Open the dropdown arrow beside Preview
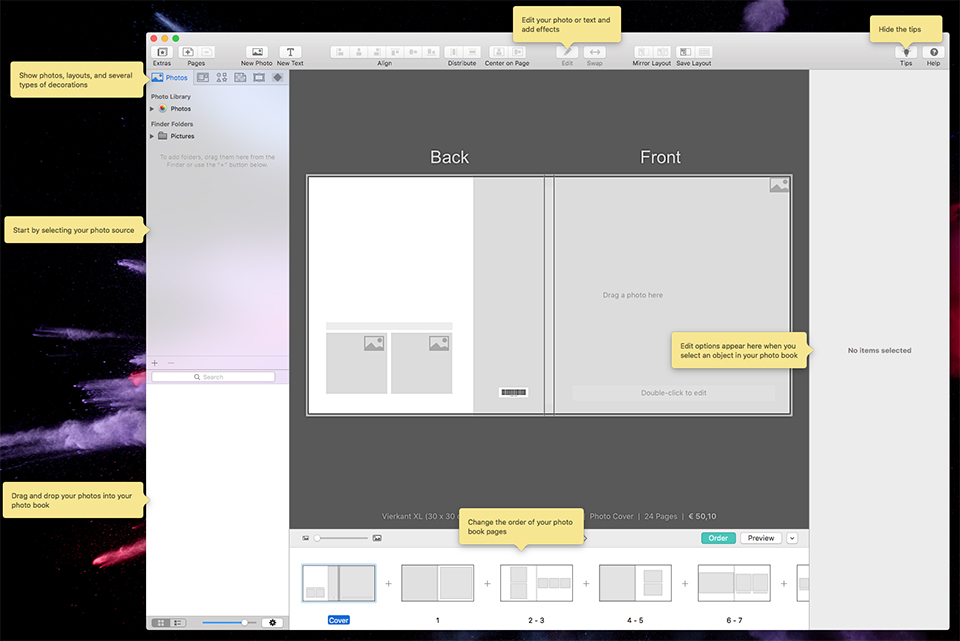 (792, 538)
